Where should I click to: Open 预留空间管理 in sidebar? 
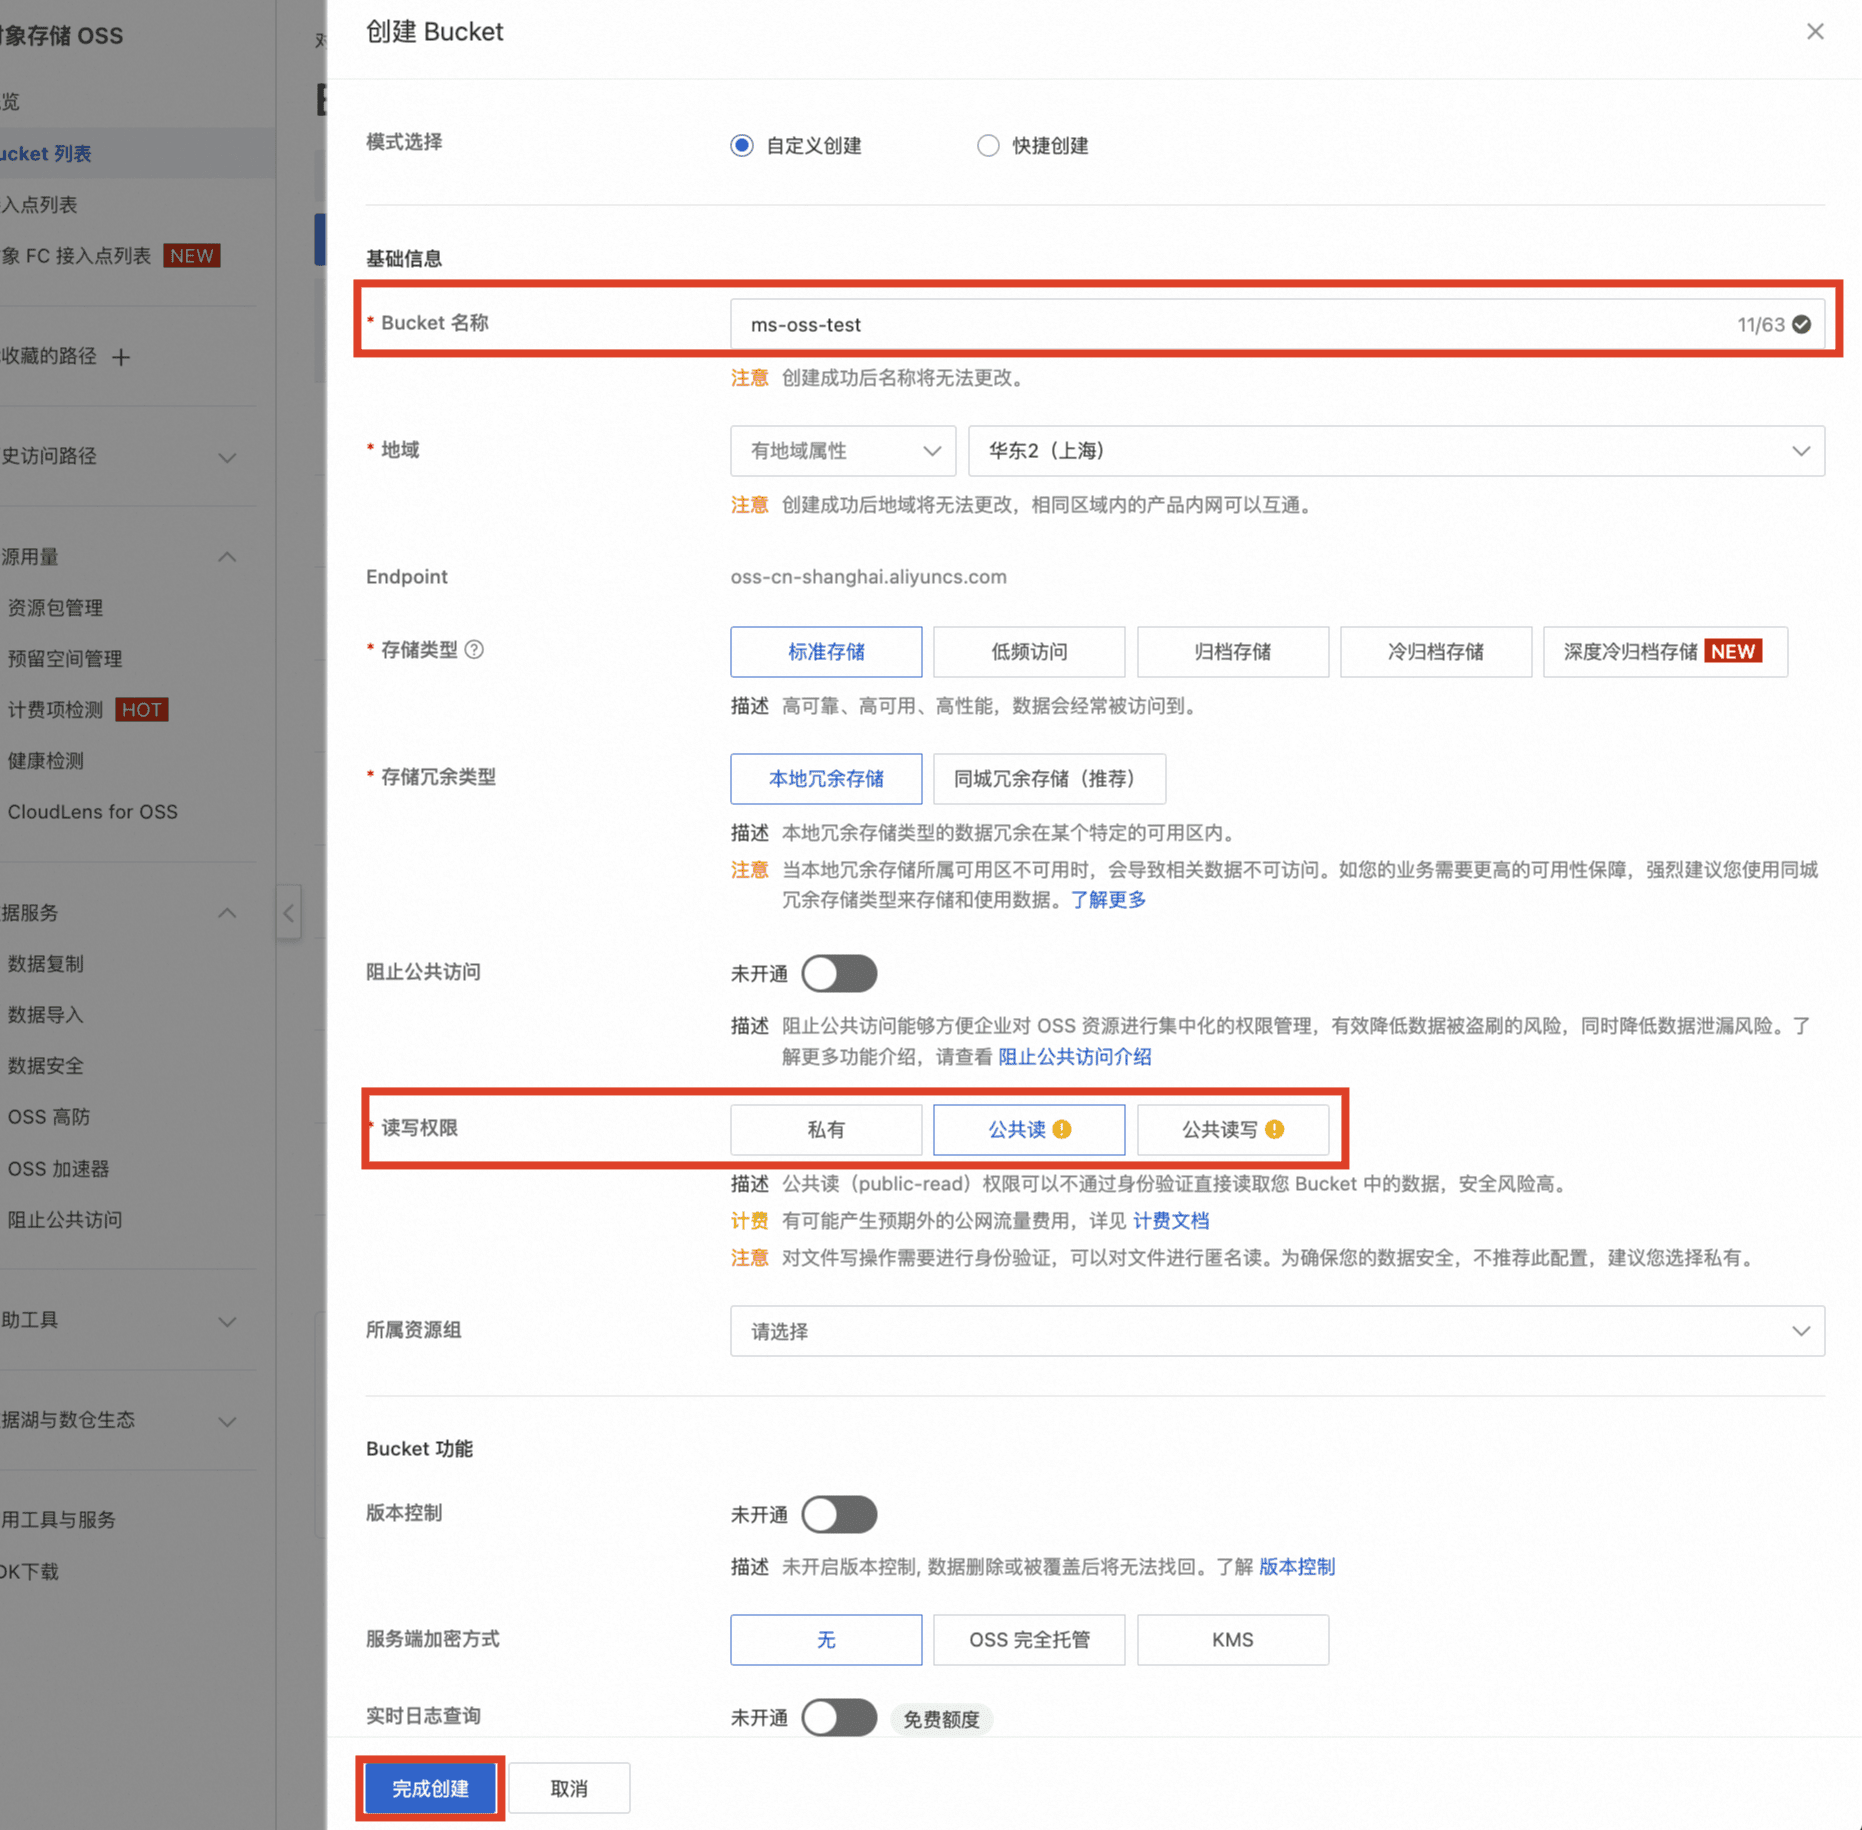(x=65, y=658)
